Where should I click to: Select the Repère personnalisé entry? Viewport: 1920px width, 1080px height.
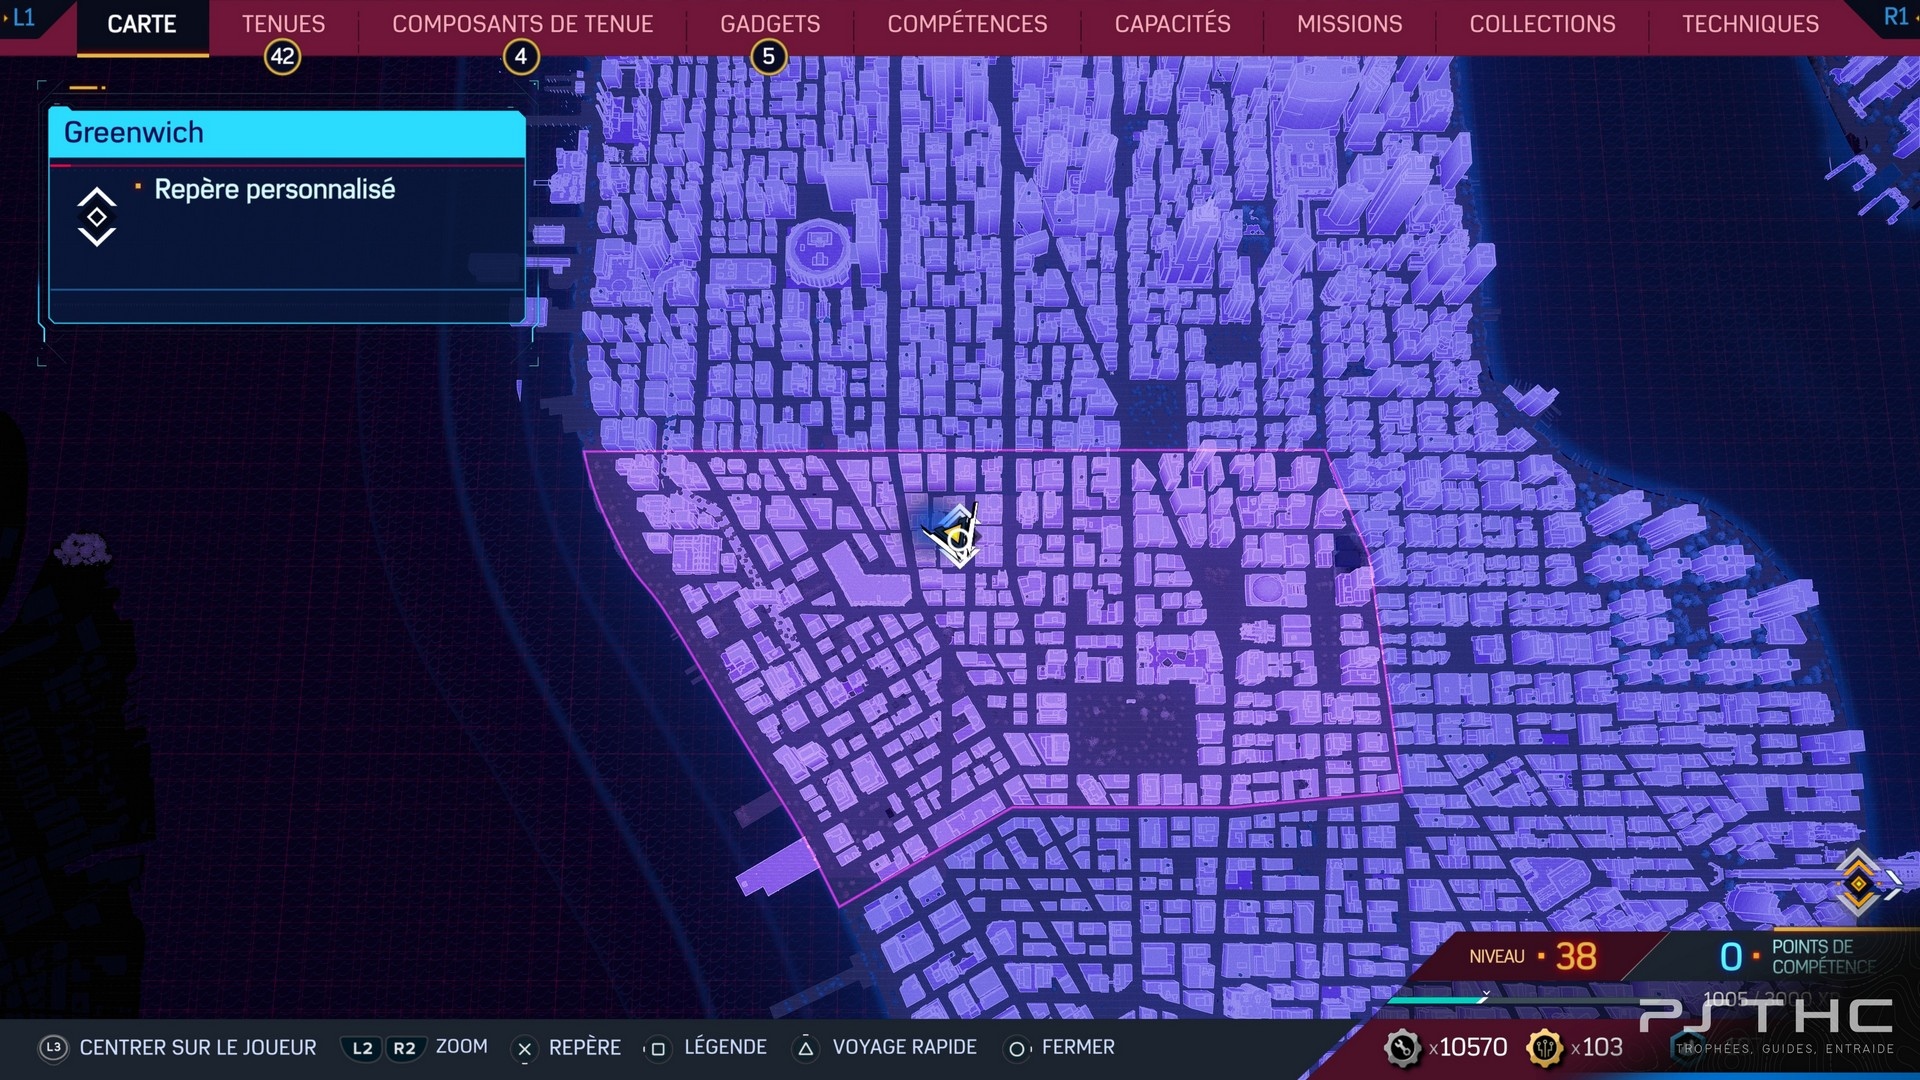coord(275,189)
